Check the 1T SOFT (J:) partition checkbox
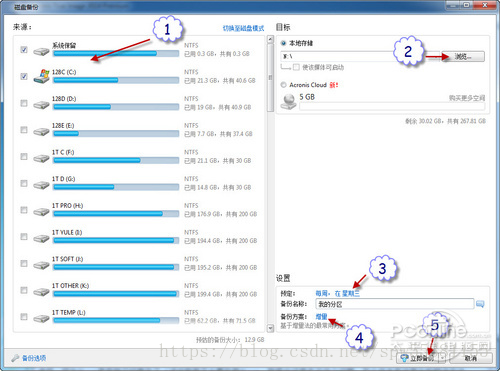Viewport: 500px width, 371px height. click(x=24, y=263)
